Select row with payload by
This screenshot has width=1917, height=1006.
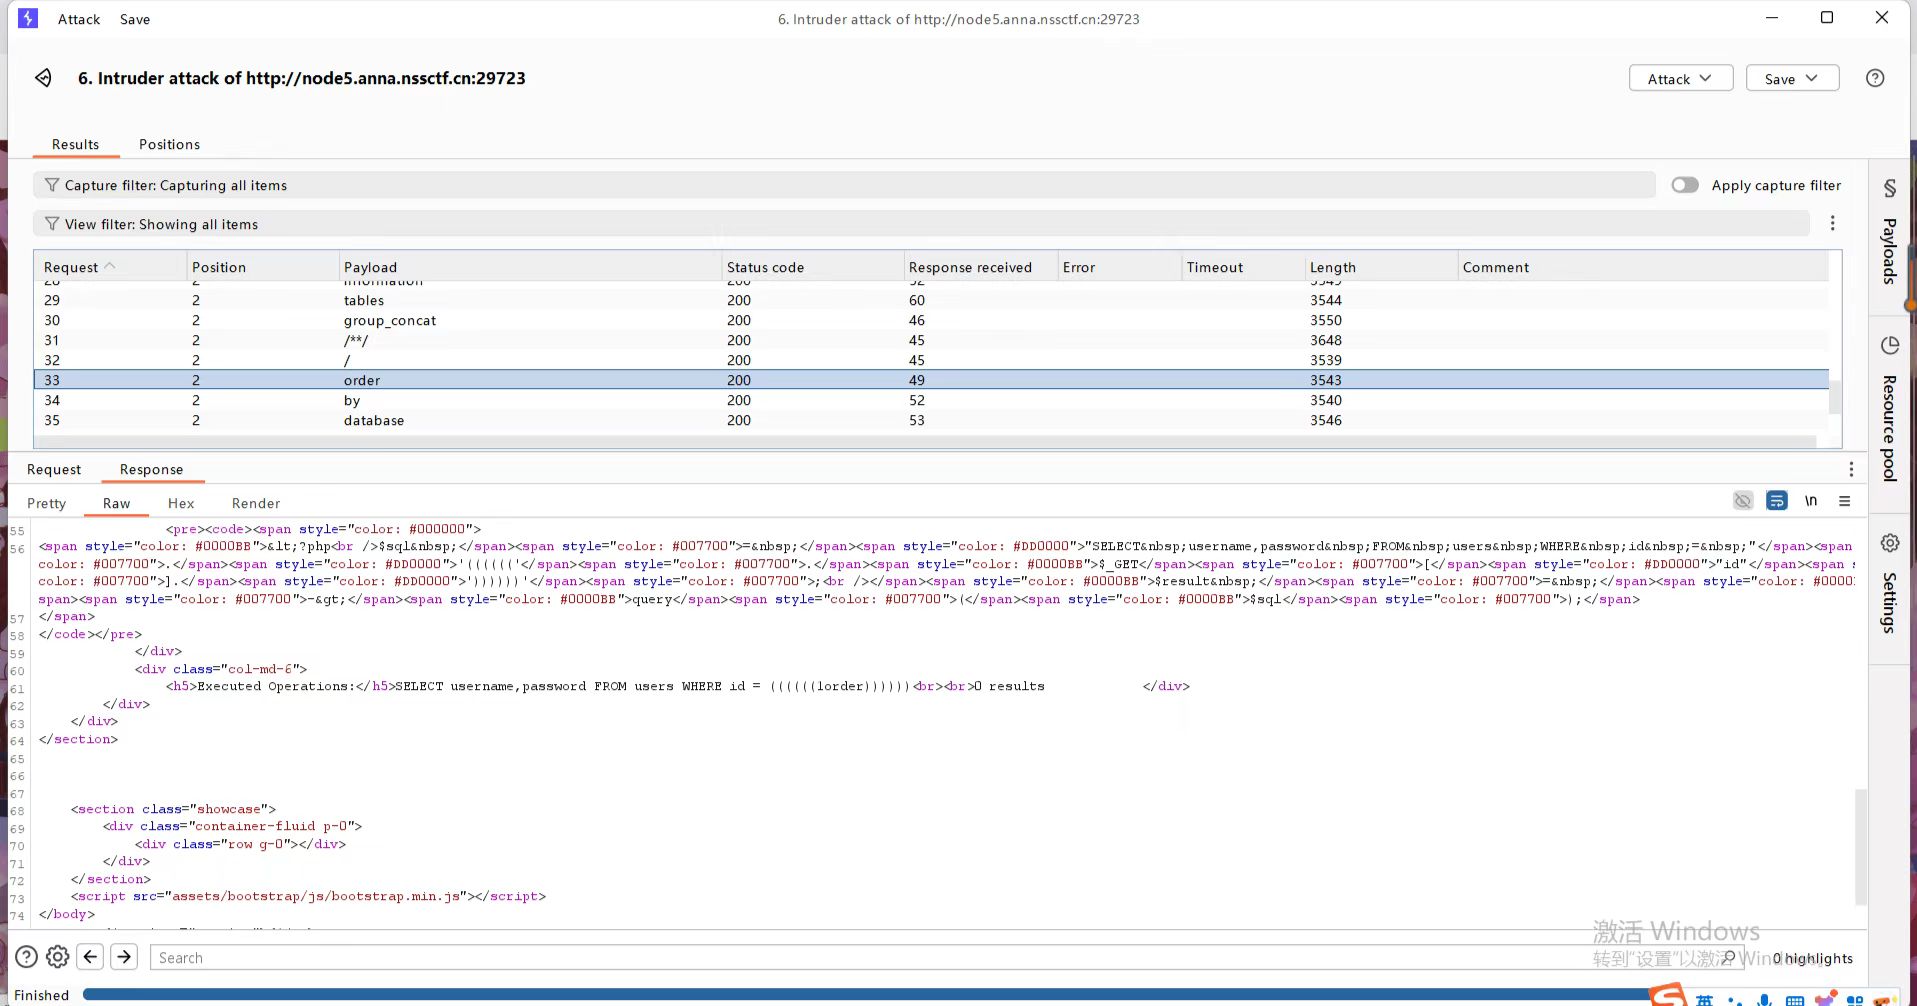pyautogui.click(x=931, y=400)
